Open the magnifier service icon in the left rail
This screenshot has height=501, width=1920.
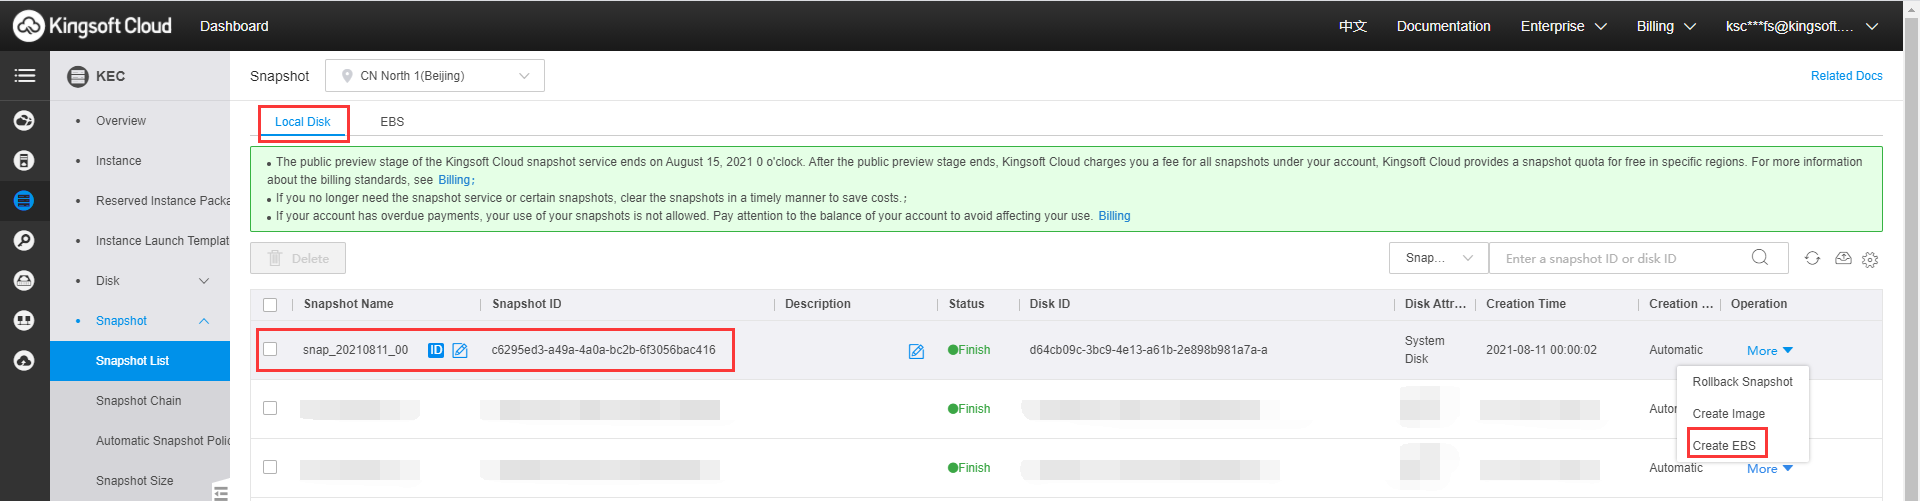point(25,241)
